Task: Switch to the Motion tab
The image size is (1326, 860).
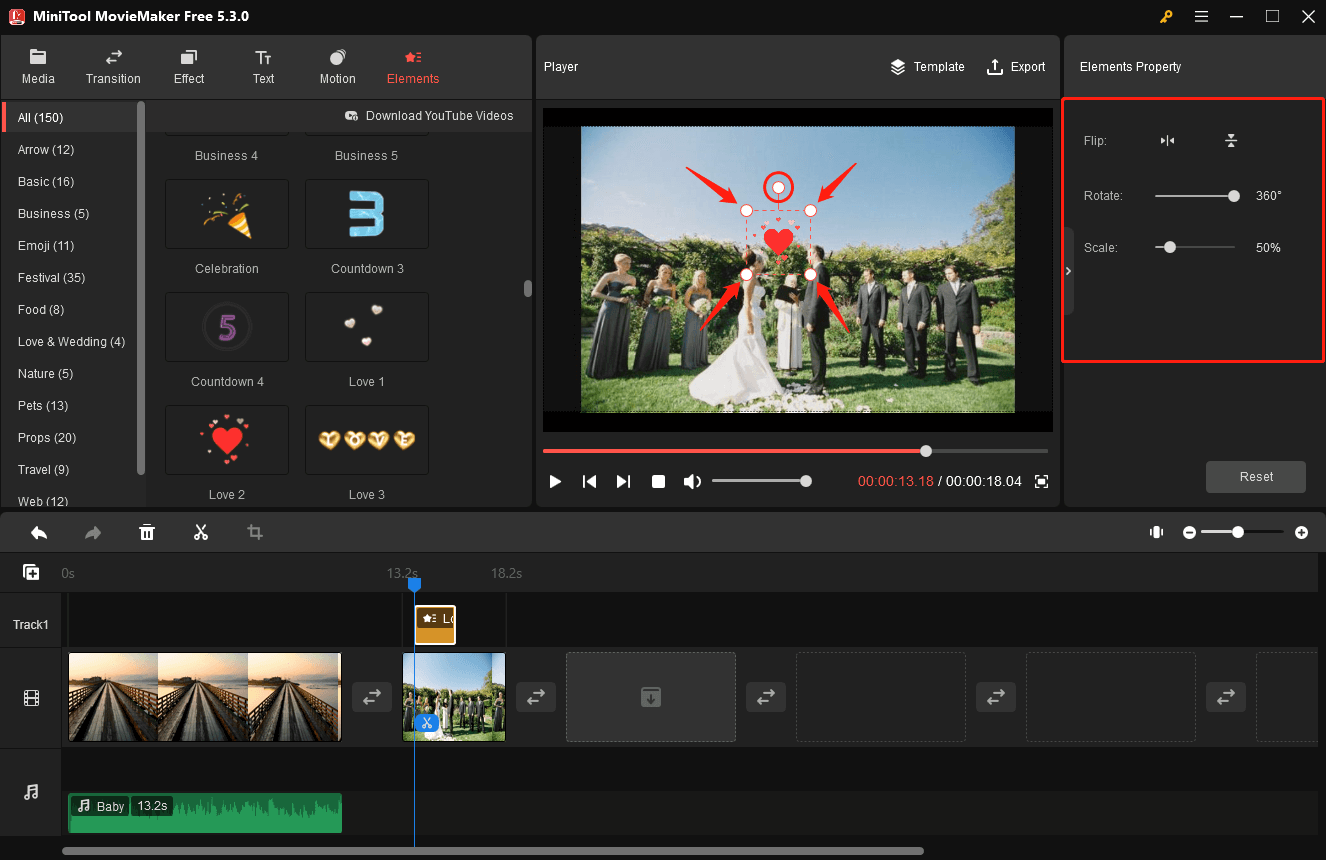Action: pos(337,67)
